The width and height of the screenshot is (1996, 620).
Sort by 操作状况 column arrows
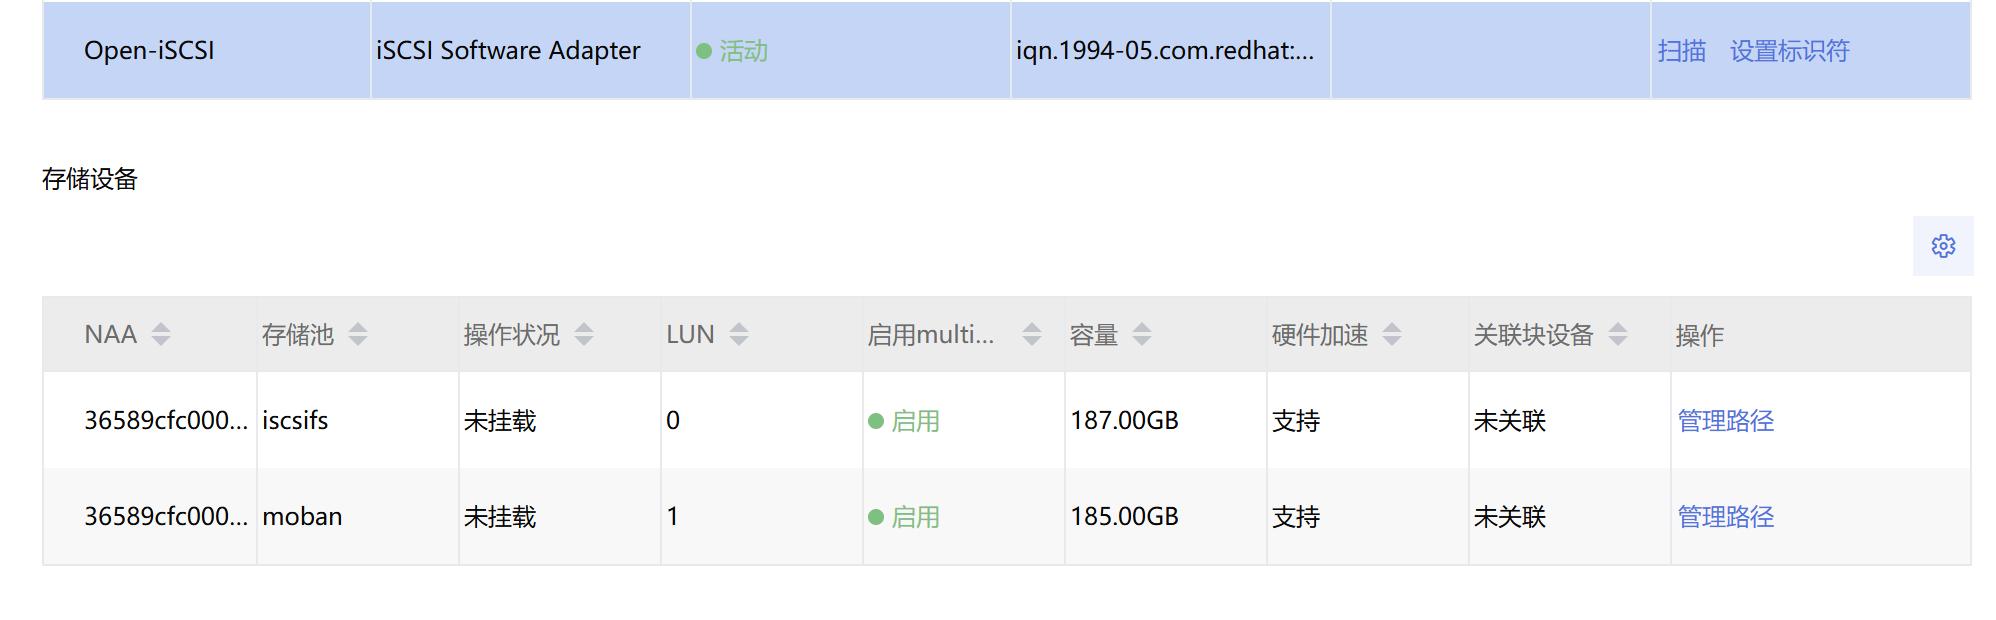(x=584, y=334)
